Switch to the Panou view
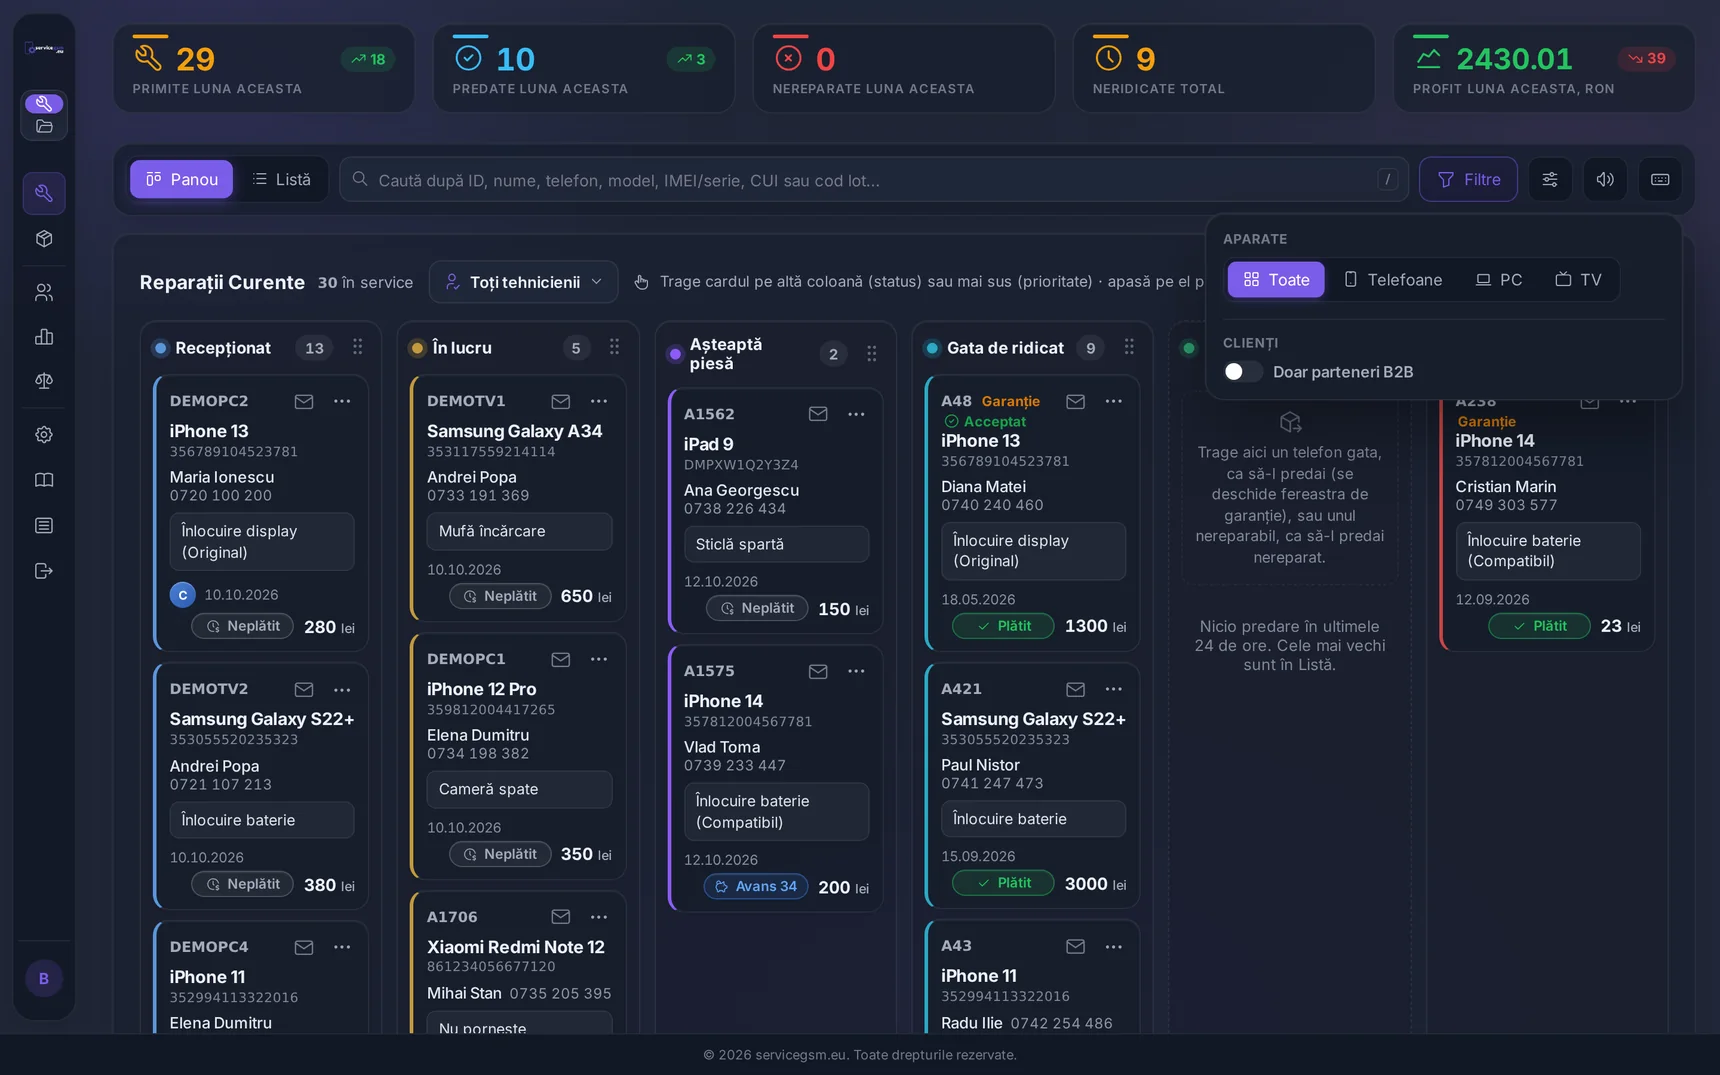This screenshot has height=1075, width=1720. click(181, 180)
